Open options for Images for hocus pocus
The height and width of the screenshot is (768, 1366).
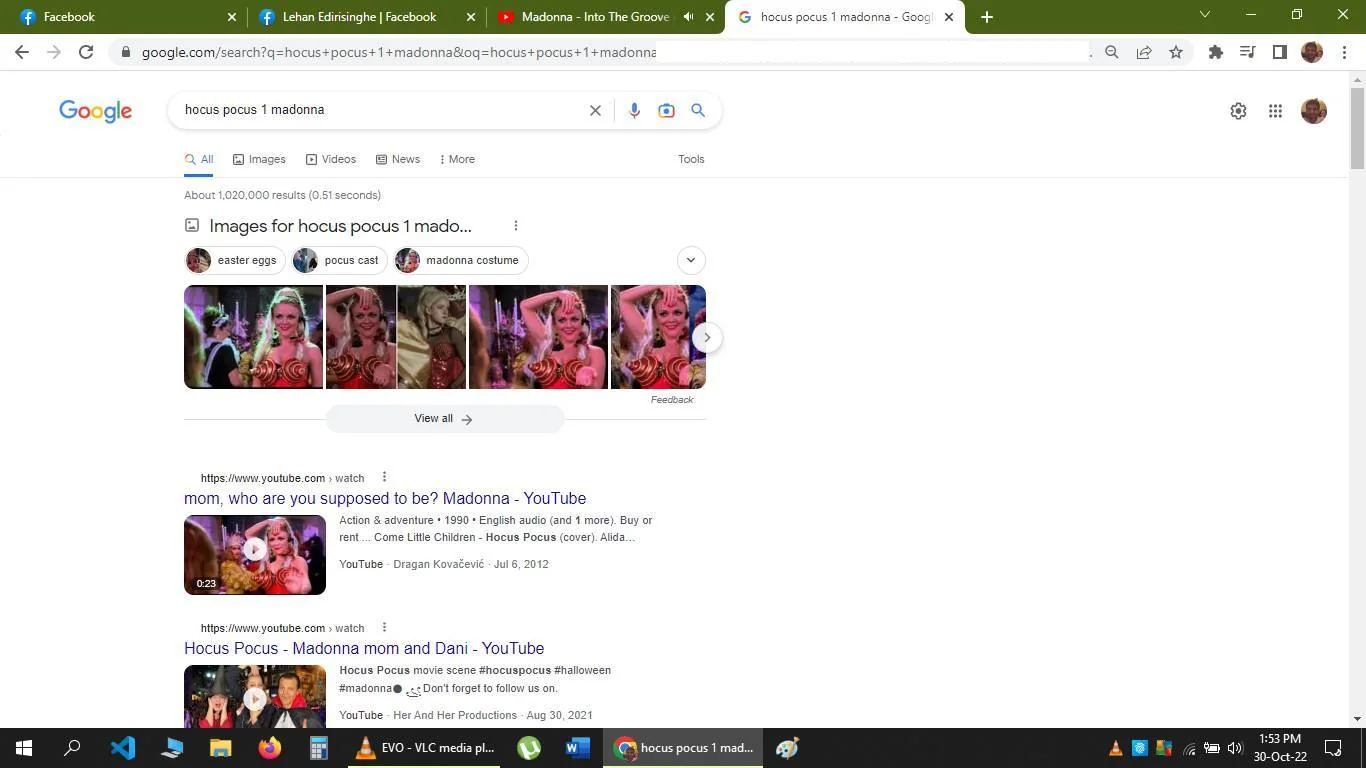515,226
